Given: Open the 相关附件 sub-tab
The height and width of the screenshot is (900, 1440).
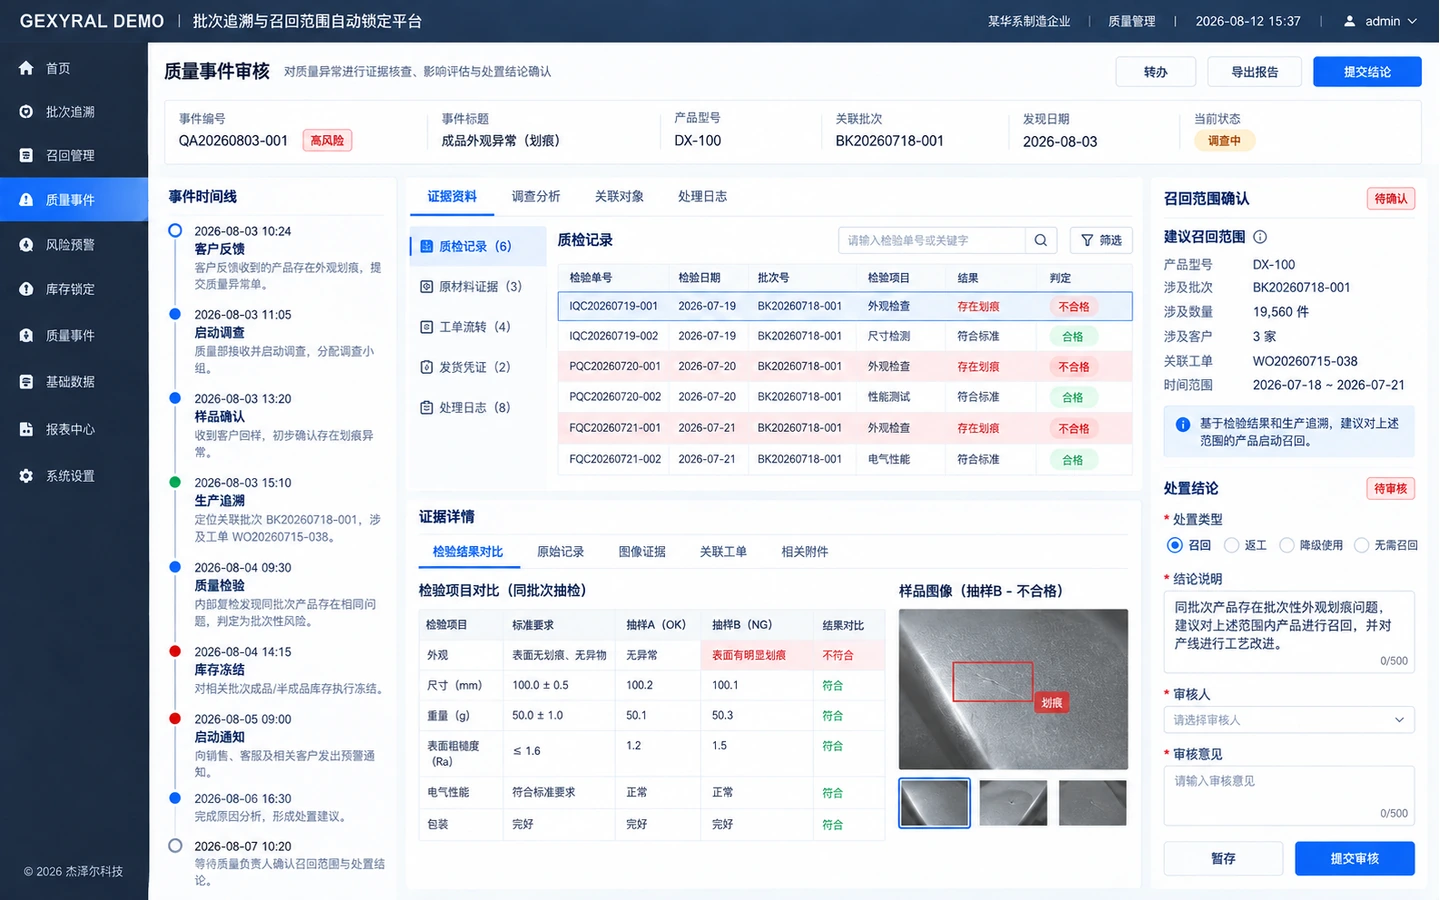Looking at the screenshot, I should [x=805, y=551].
